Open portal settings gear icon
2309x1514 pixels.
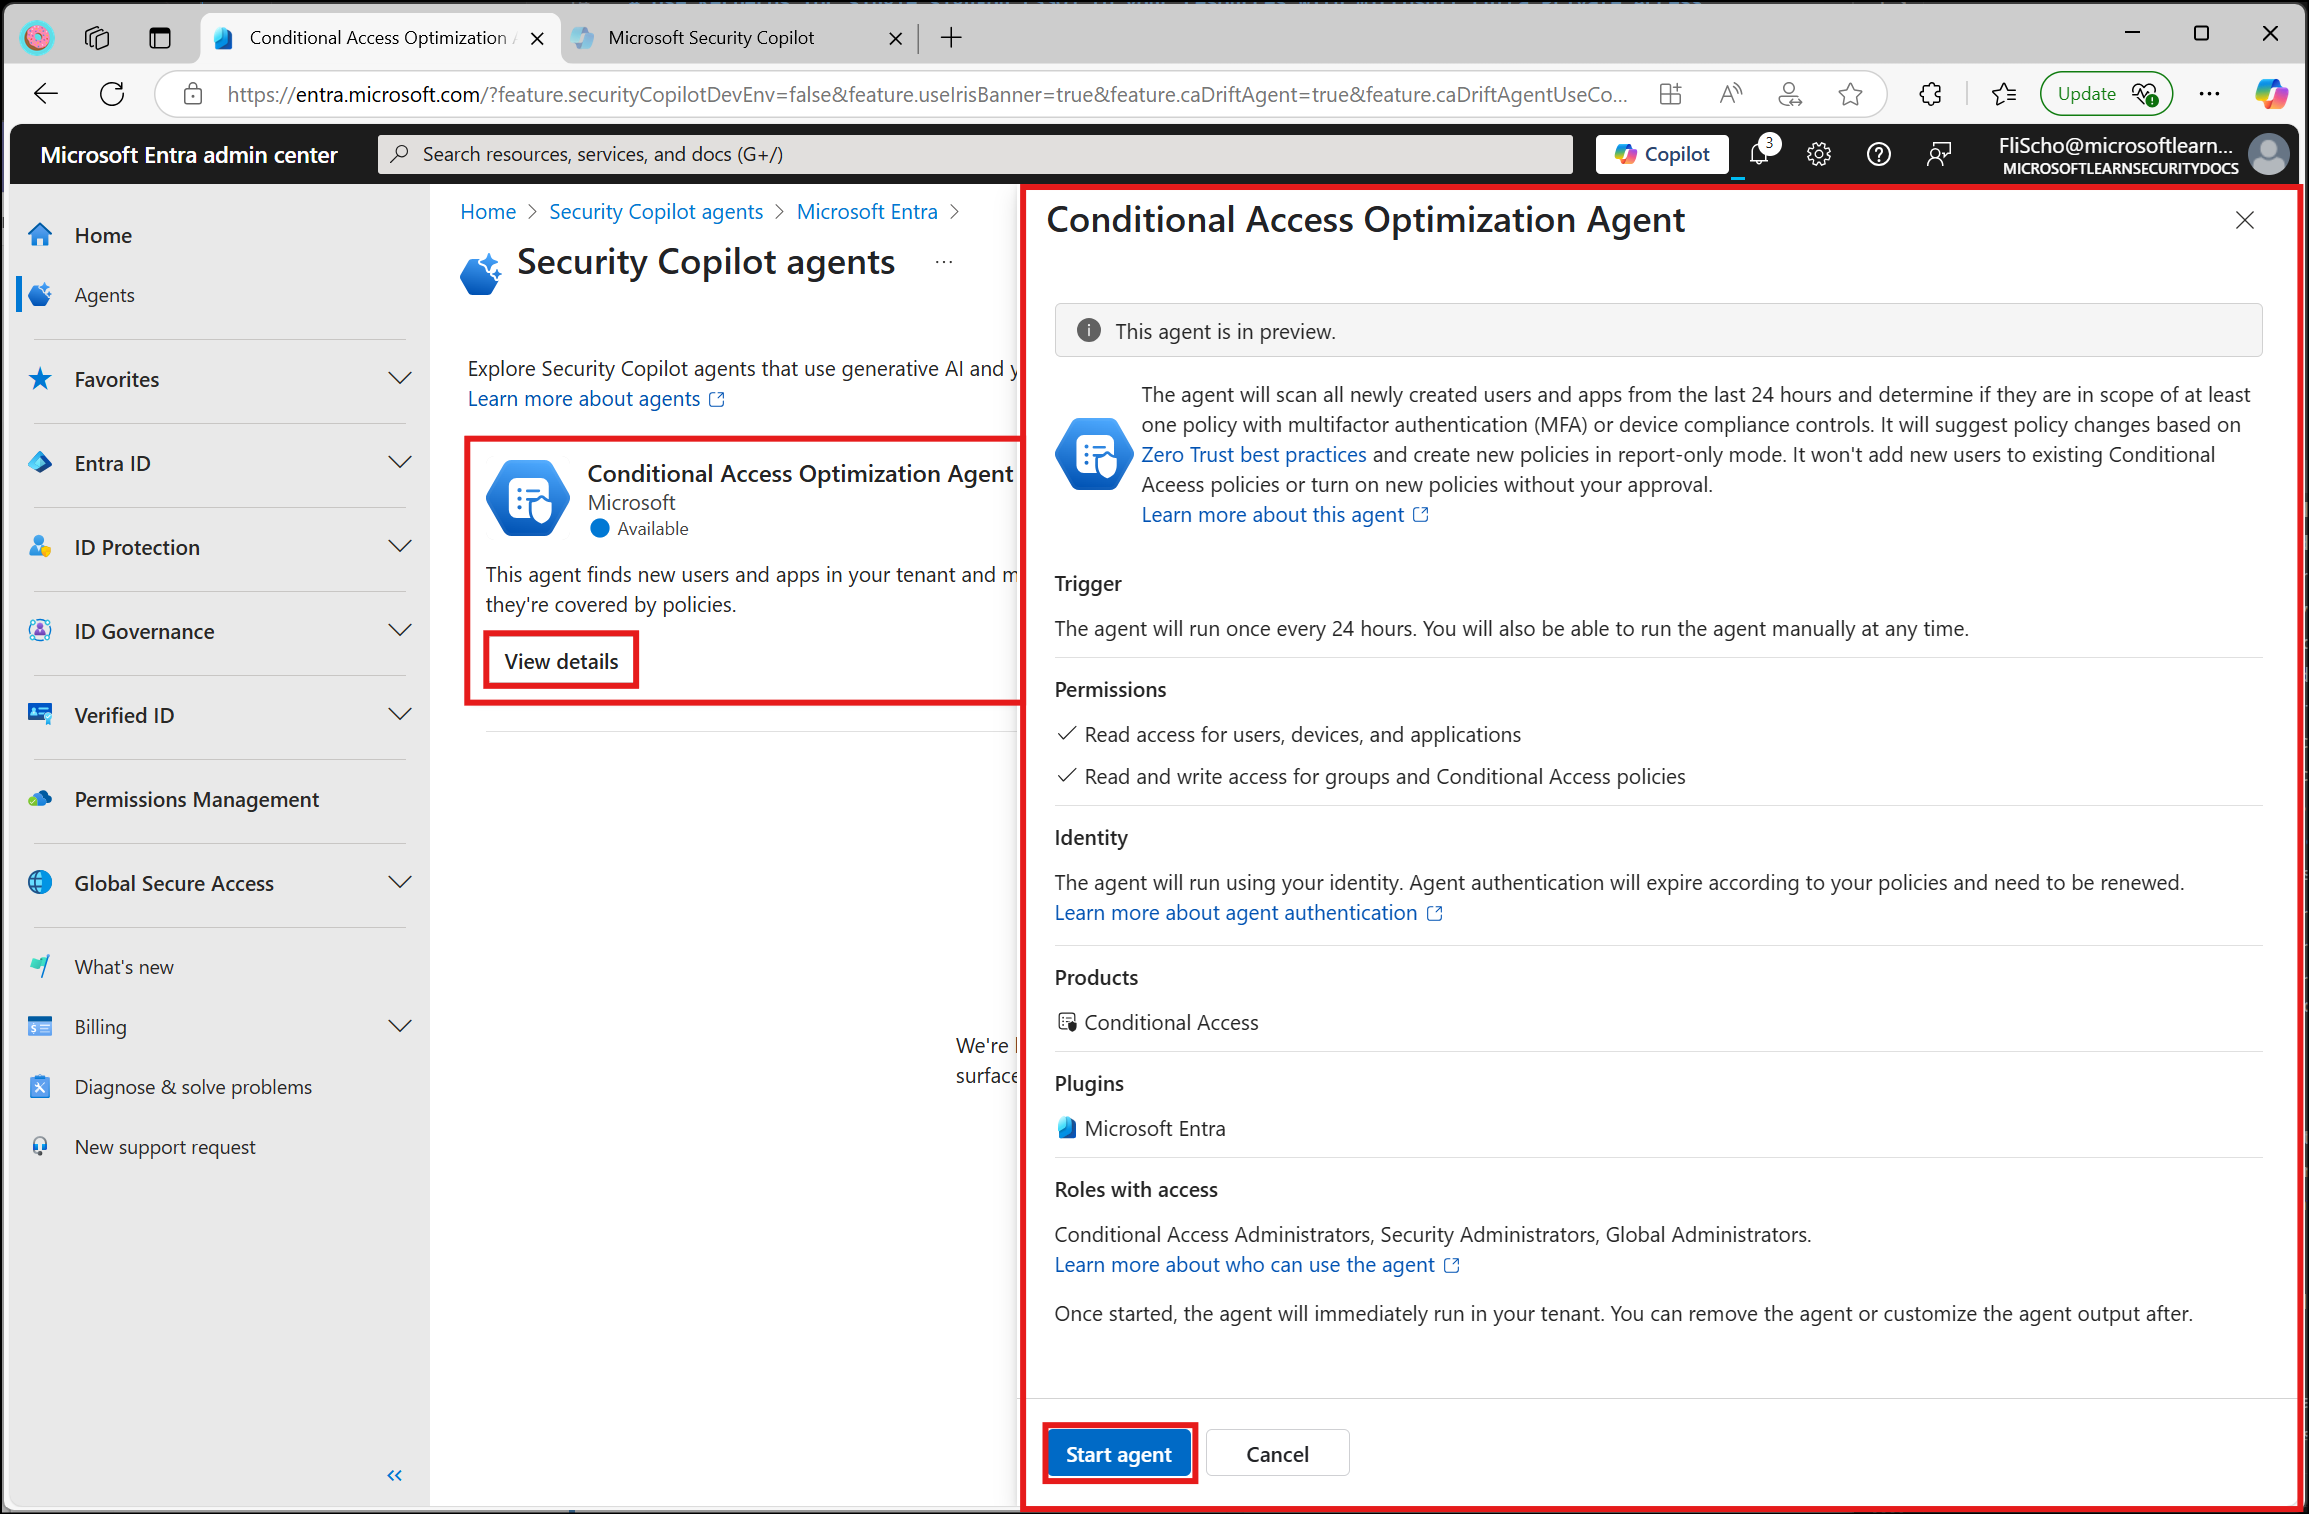click(1818, 154)
